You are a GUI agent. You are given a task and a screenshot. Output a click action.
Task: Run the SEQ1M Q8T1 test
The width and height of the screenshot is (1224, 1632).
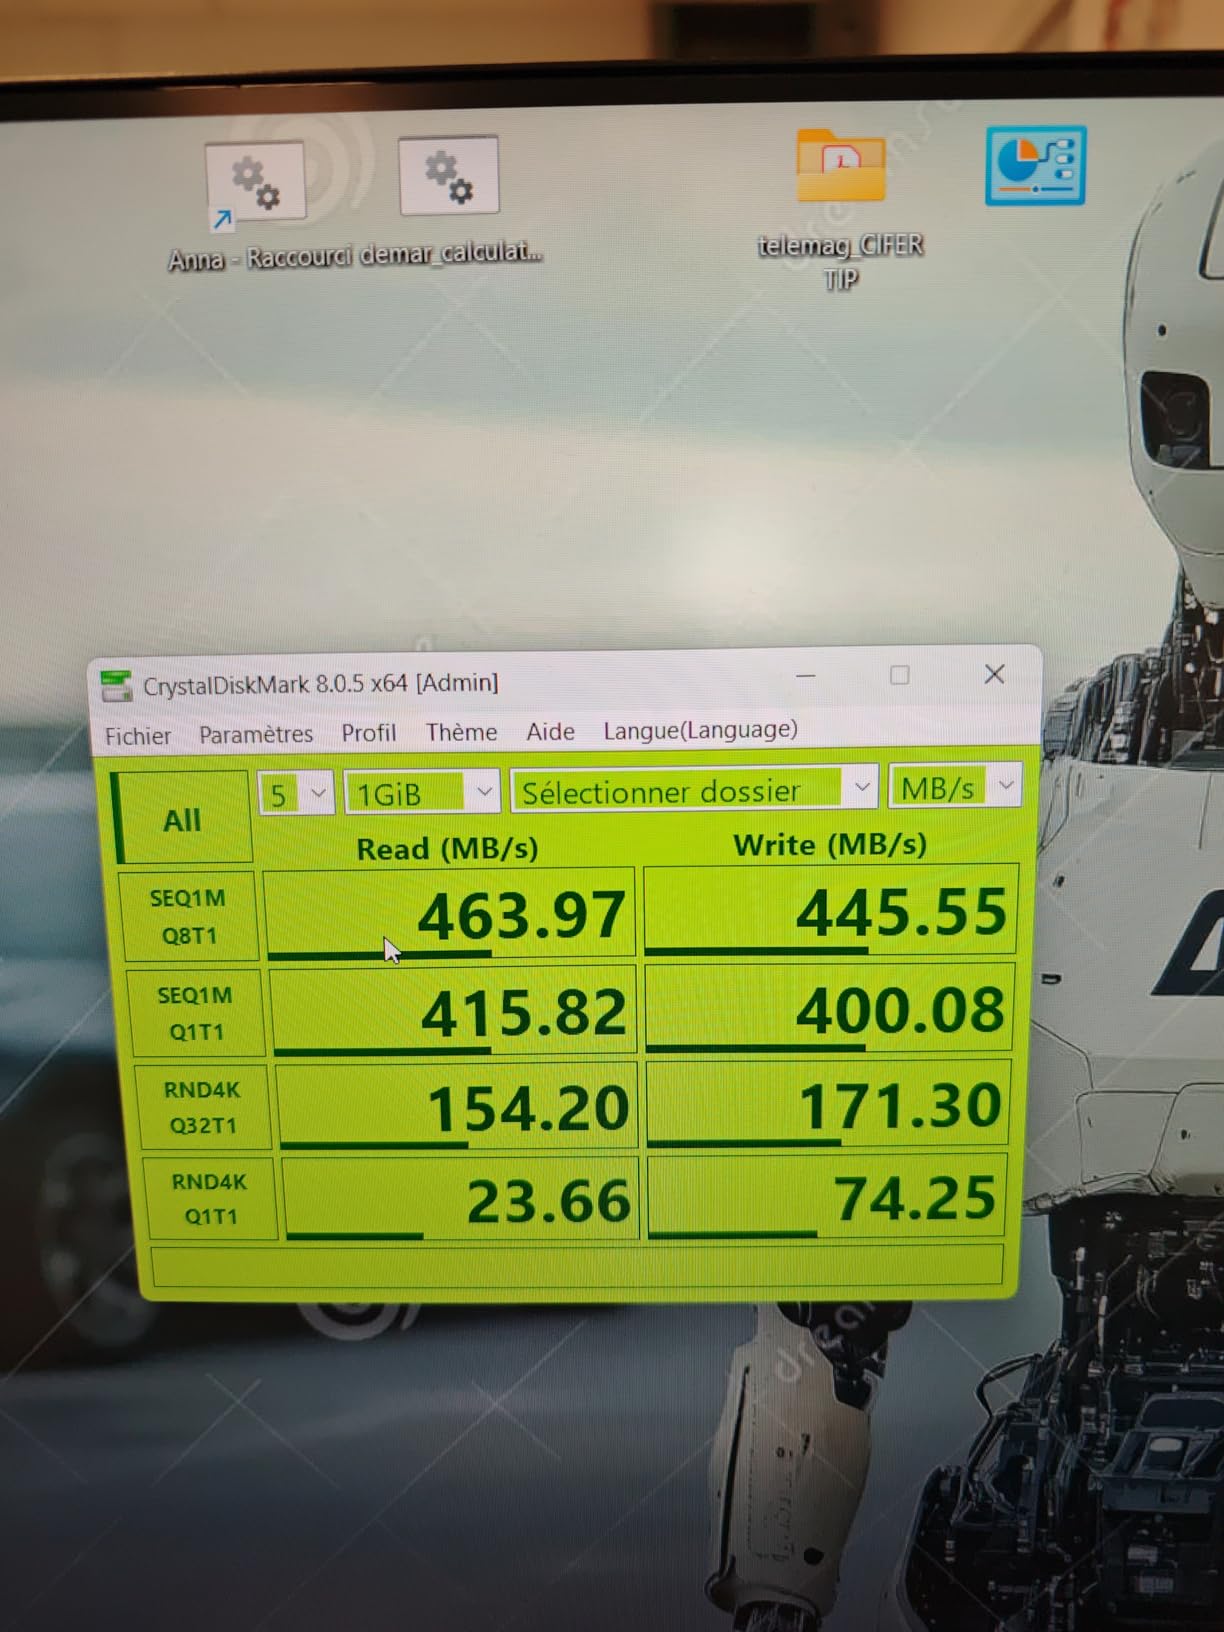pyautogui.click(x=189, y=916)
